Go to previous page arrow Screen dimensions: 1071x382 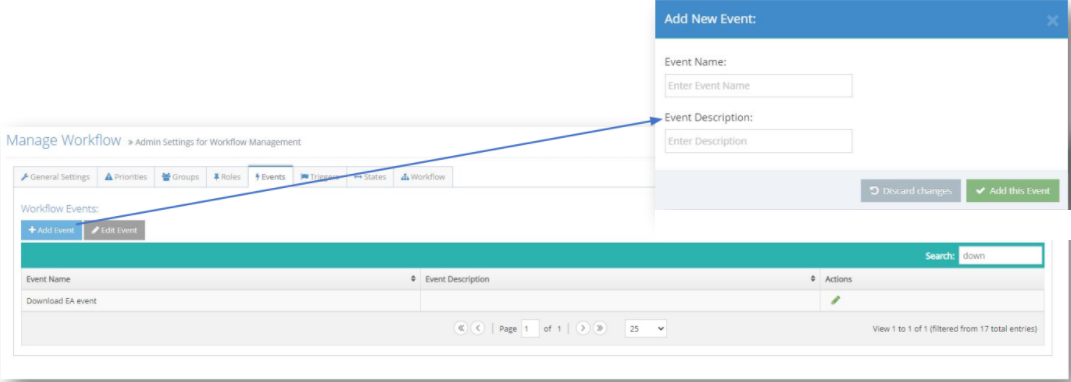[x=477, y=328]
